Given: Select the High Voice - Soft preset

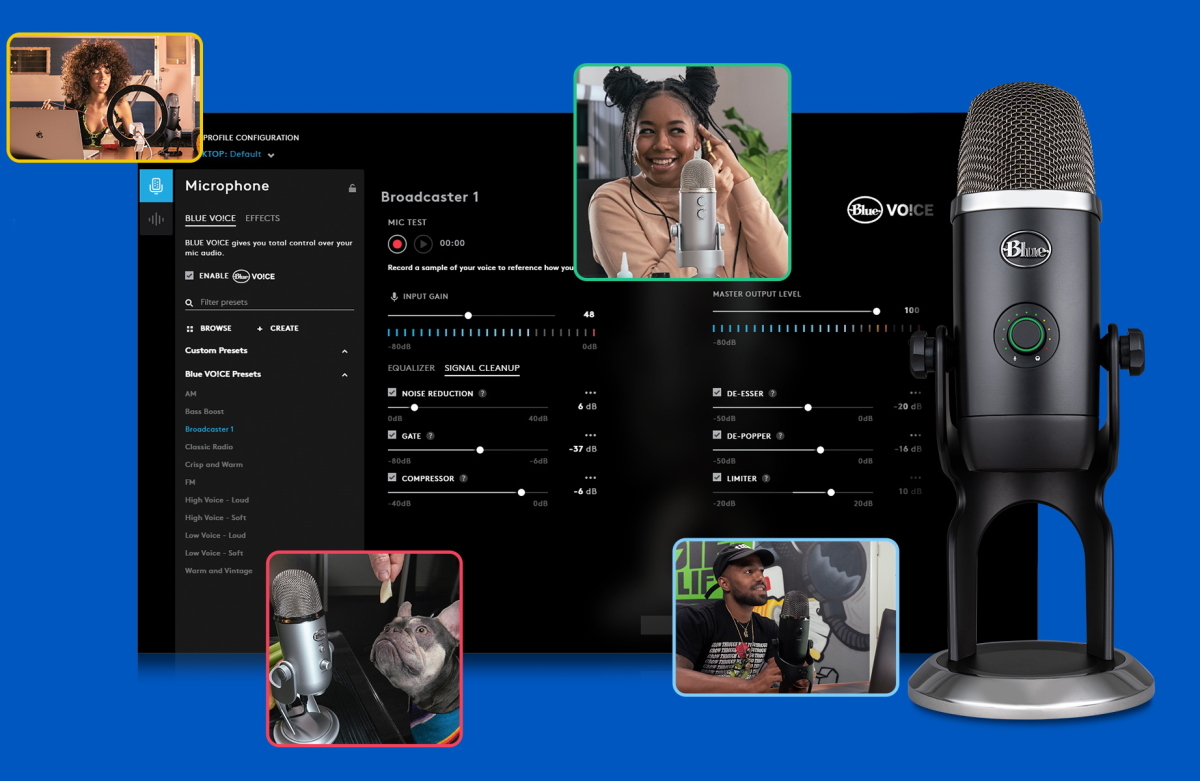Looking at the screenshot, I should click(x=215, y=518).
